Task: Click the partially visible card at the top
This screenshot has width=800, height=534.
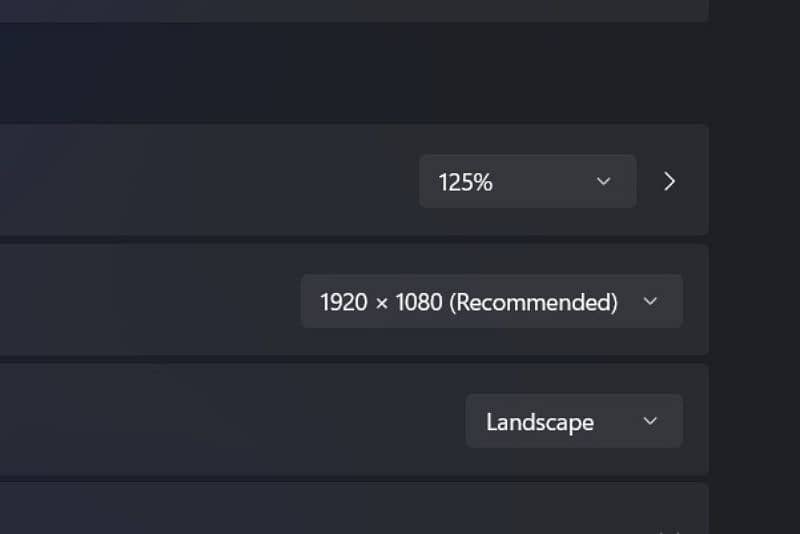Action: pos(350,9)
